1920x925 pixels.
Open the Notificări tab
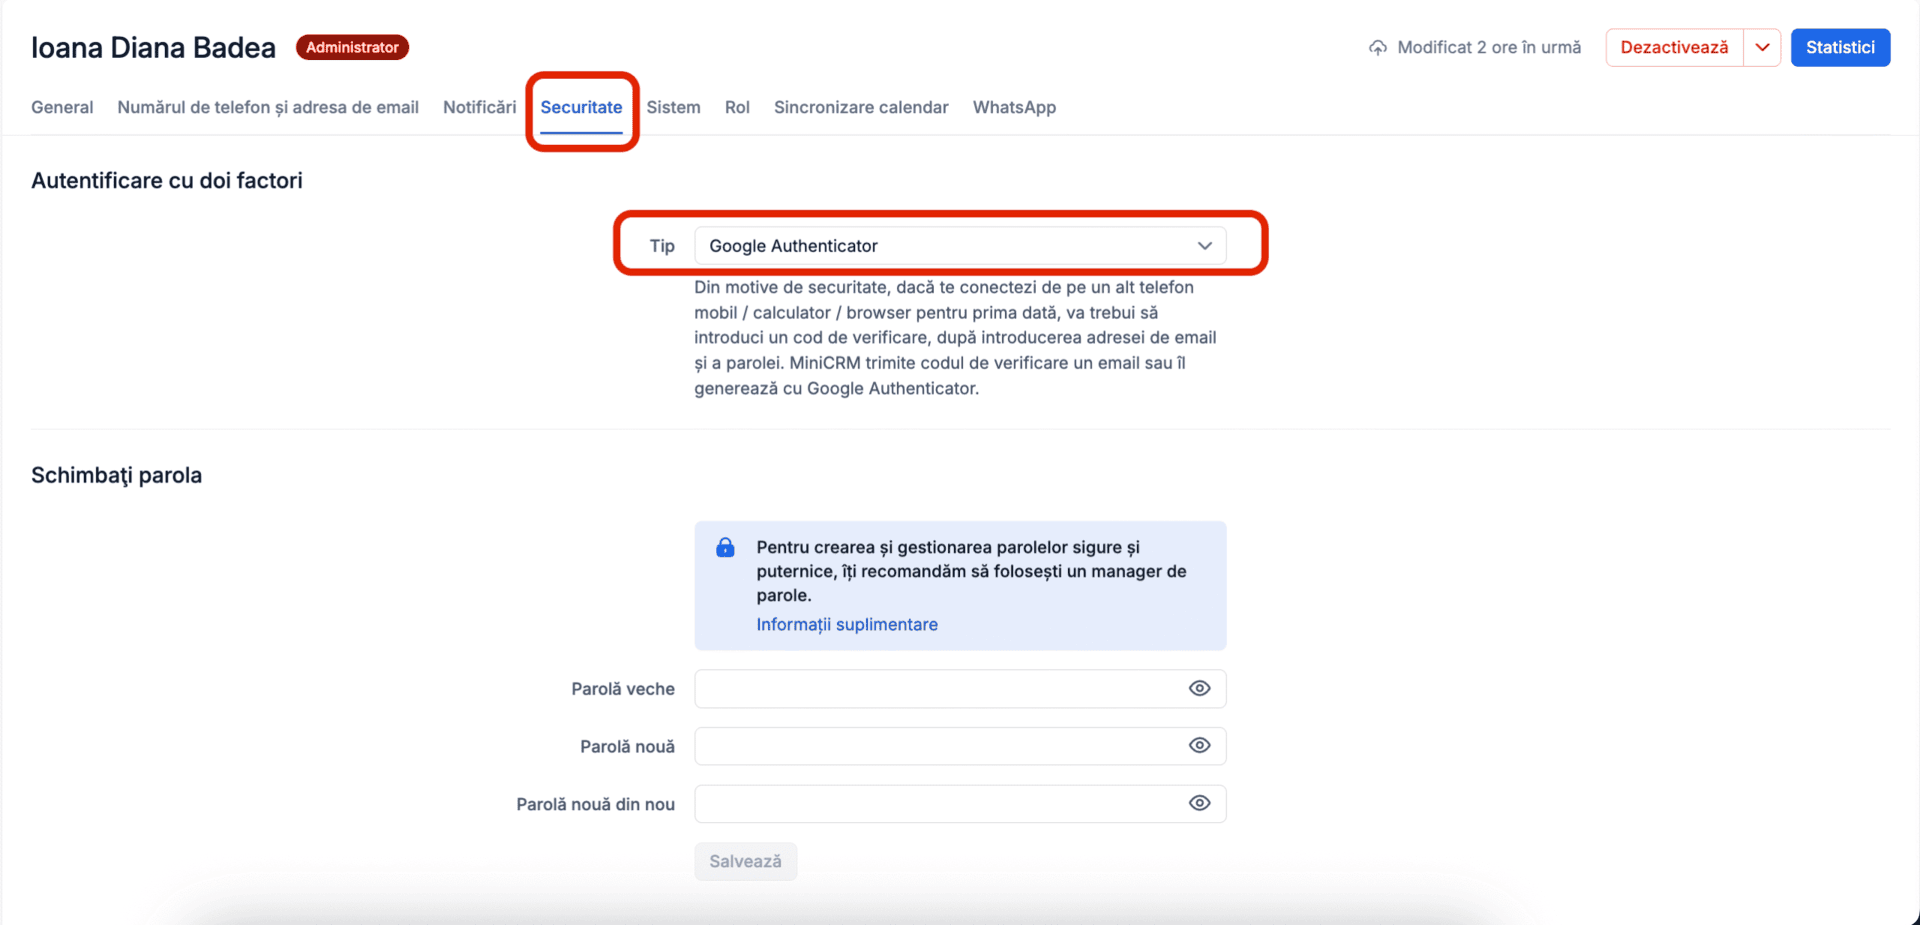479,107
